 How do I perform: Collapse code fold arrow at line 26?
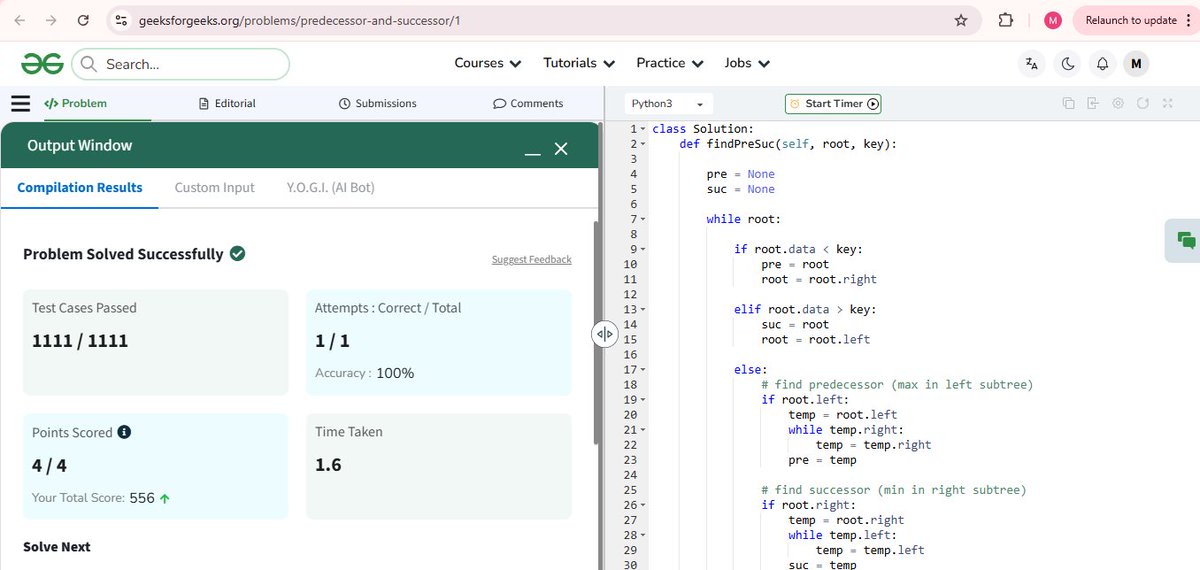point(644,505)
